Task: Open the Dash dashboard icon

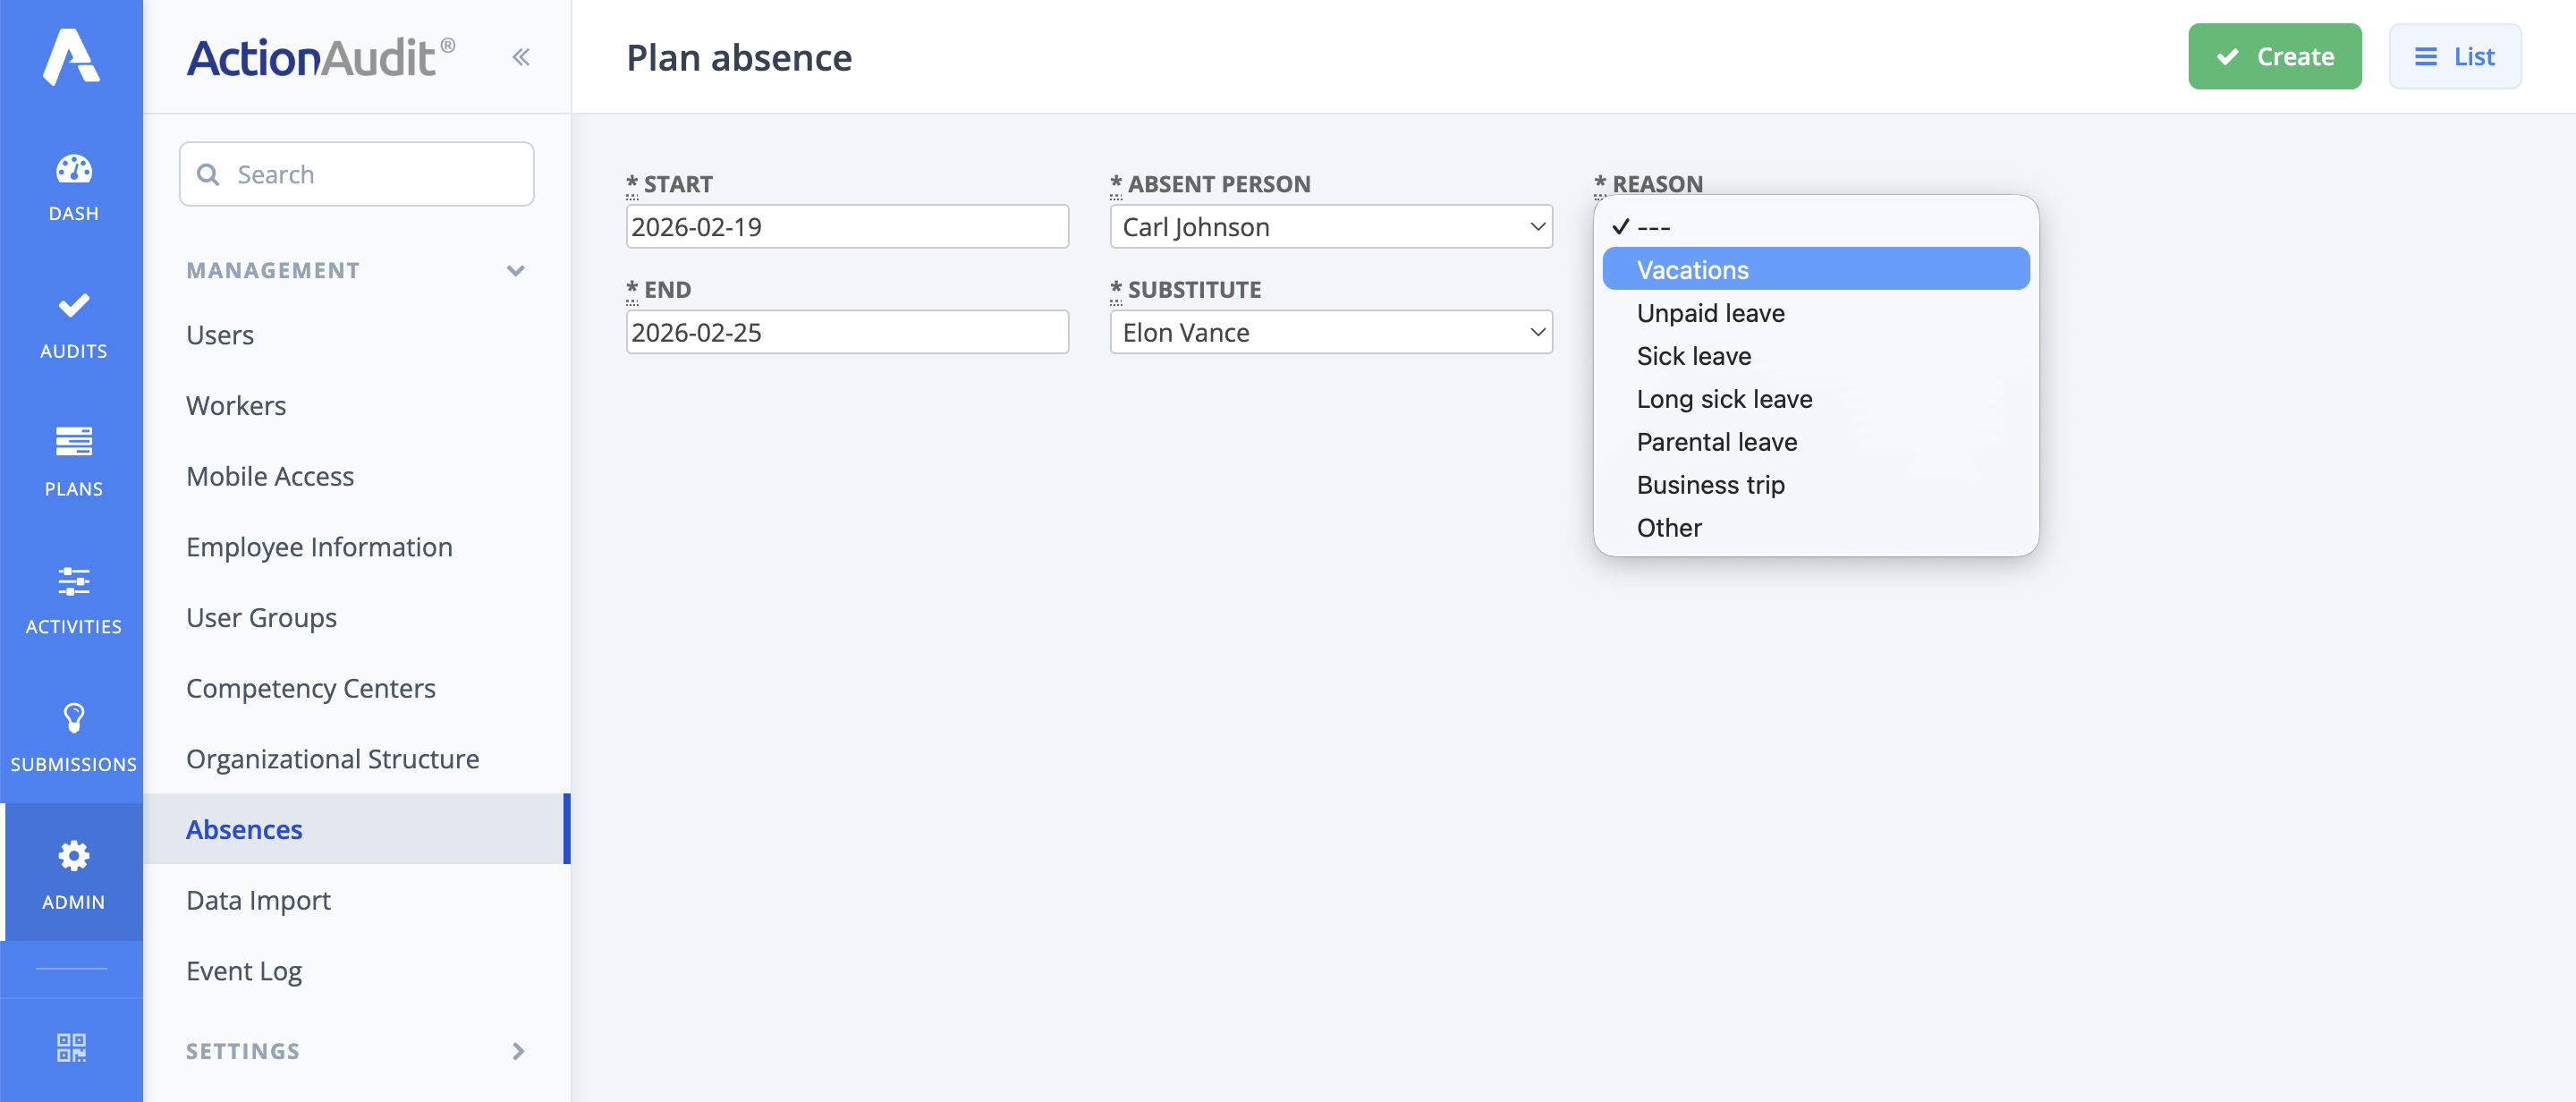Action: tap(73, 169)
